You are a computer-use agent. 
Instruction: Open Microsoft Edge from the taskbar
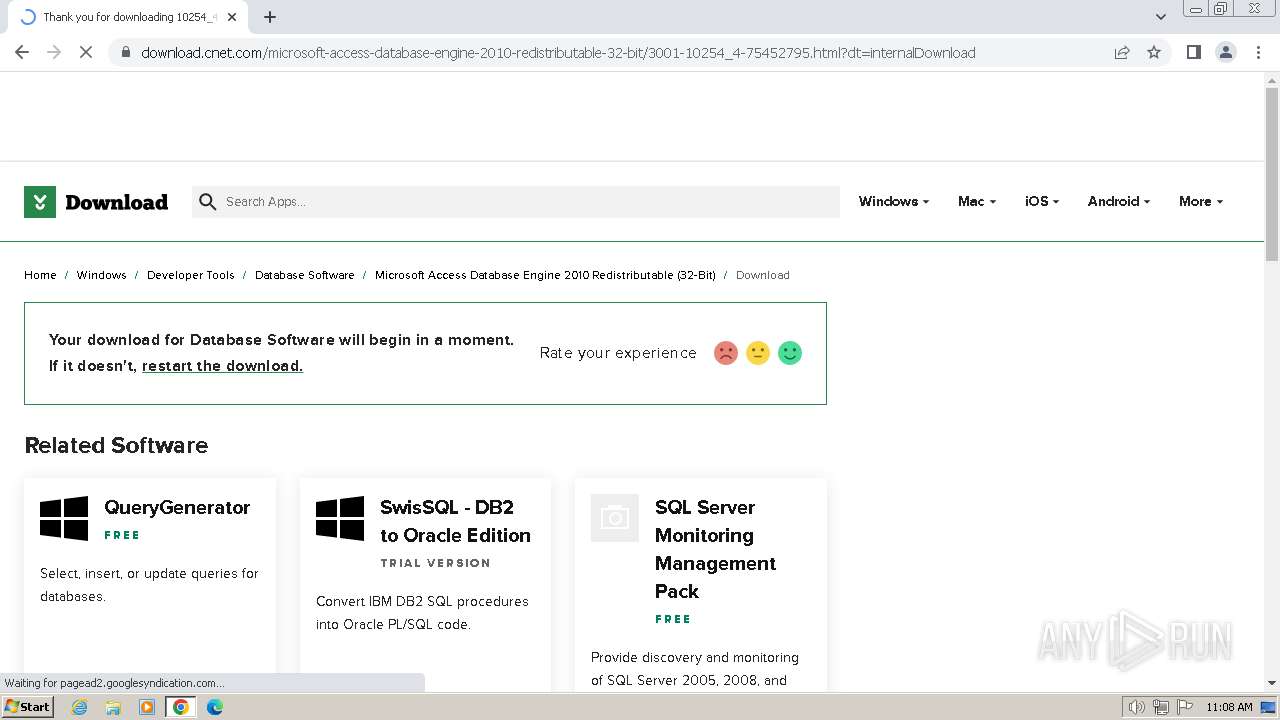point(215,707)
